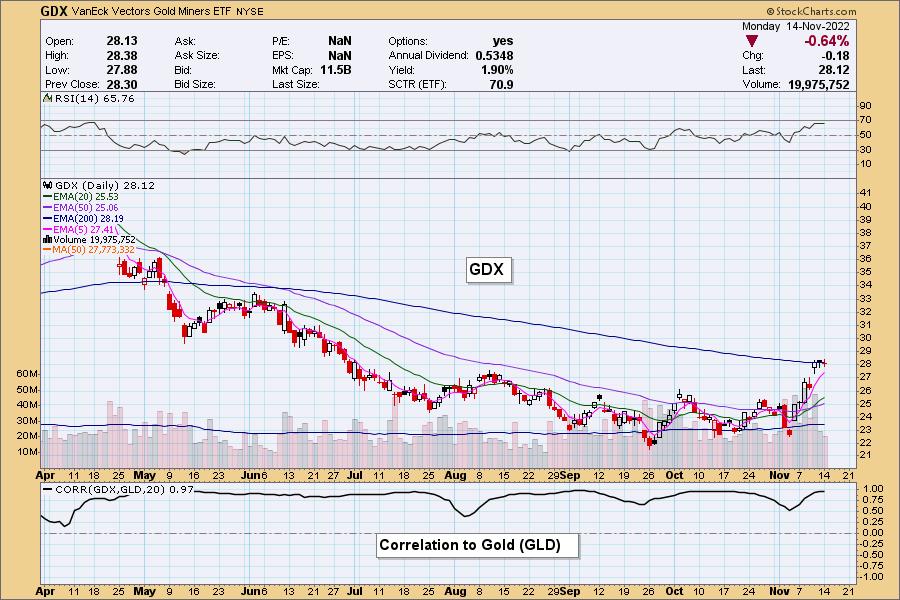
Task: Click the 'Last Size:' label
Action: (296, 84)
